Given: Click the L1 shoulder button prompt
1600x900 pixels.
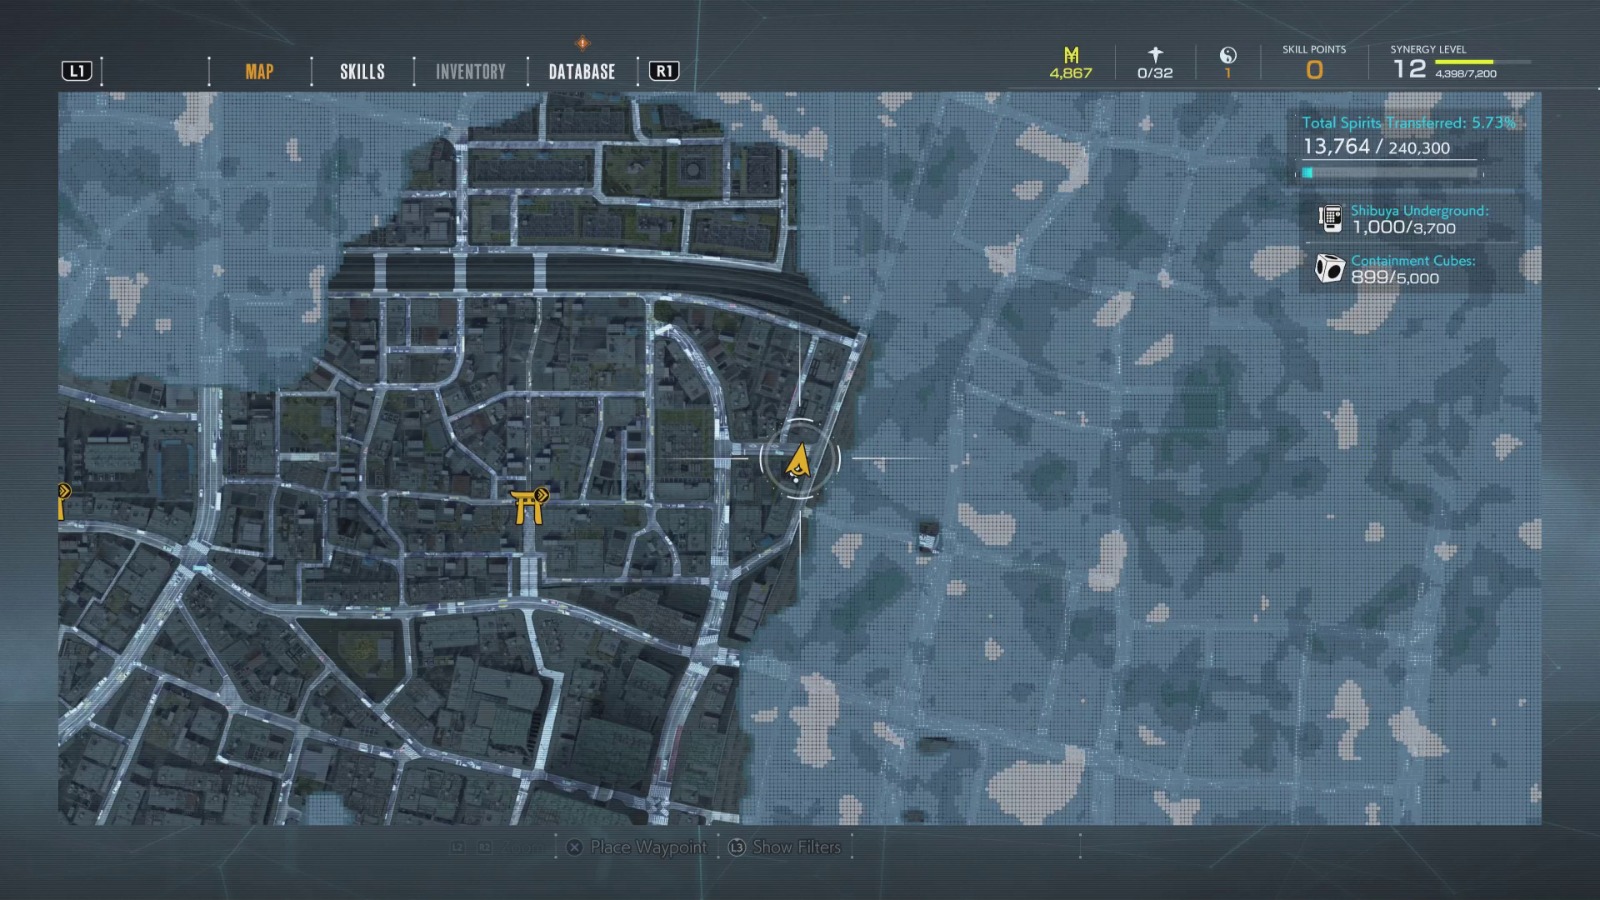Looking at the screenshot, I should [78, 71].
